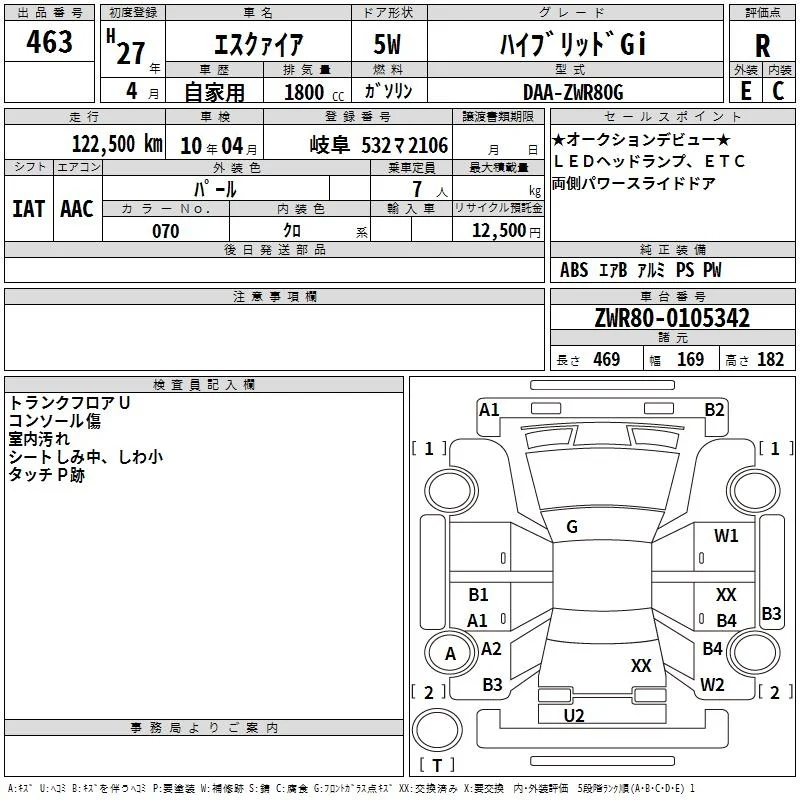Select the registration number 岐阜 532 field

(358, 142)
